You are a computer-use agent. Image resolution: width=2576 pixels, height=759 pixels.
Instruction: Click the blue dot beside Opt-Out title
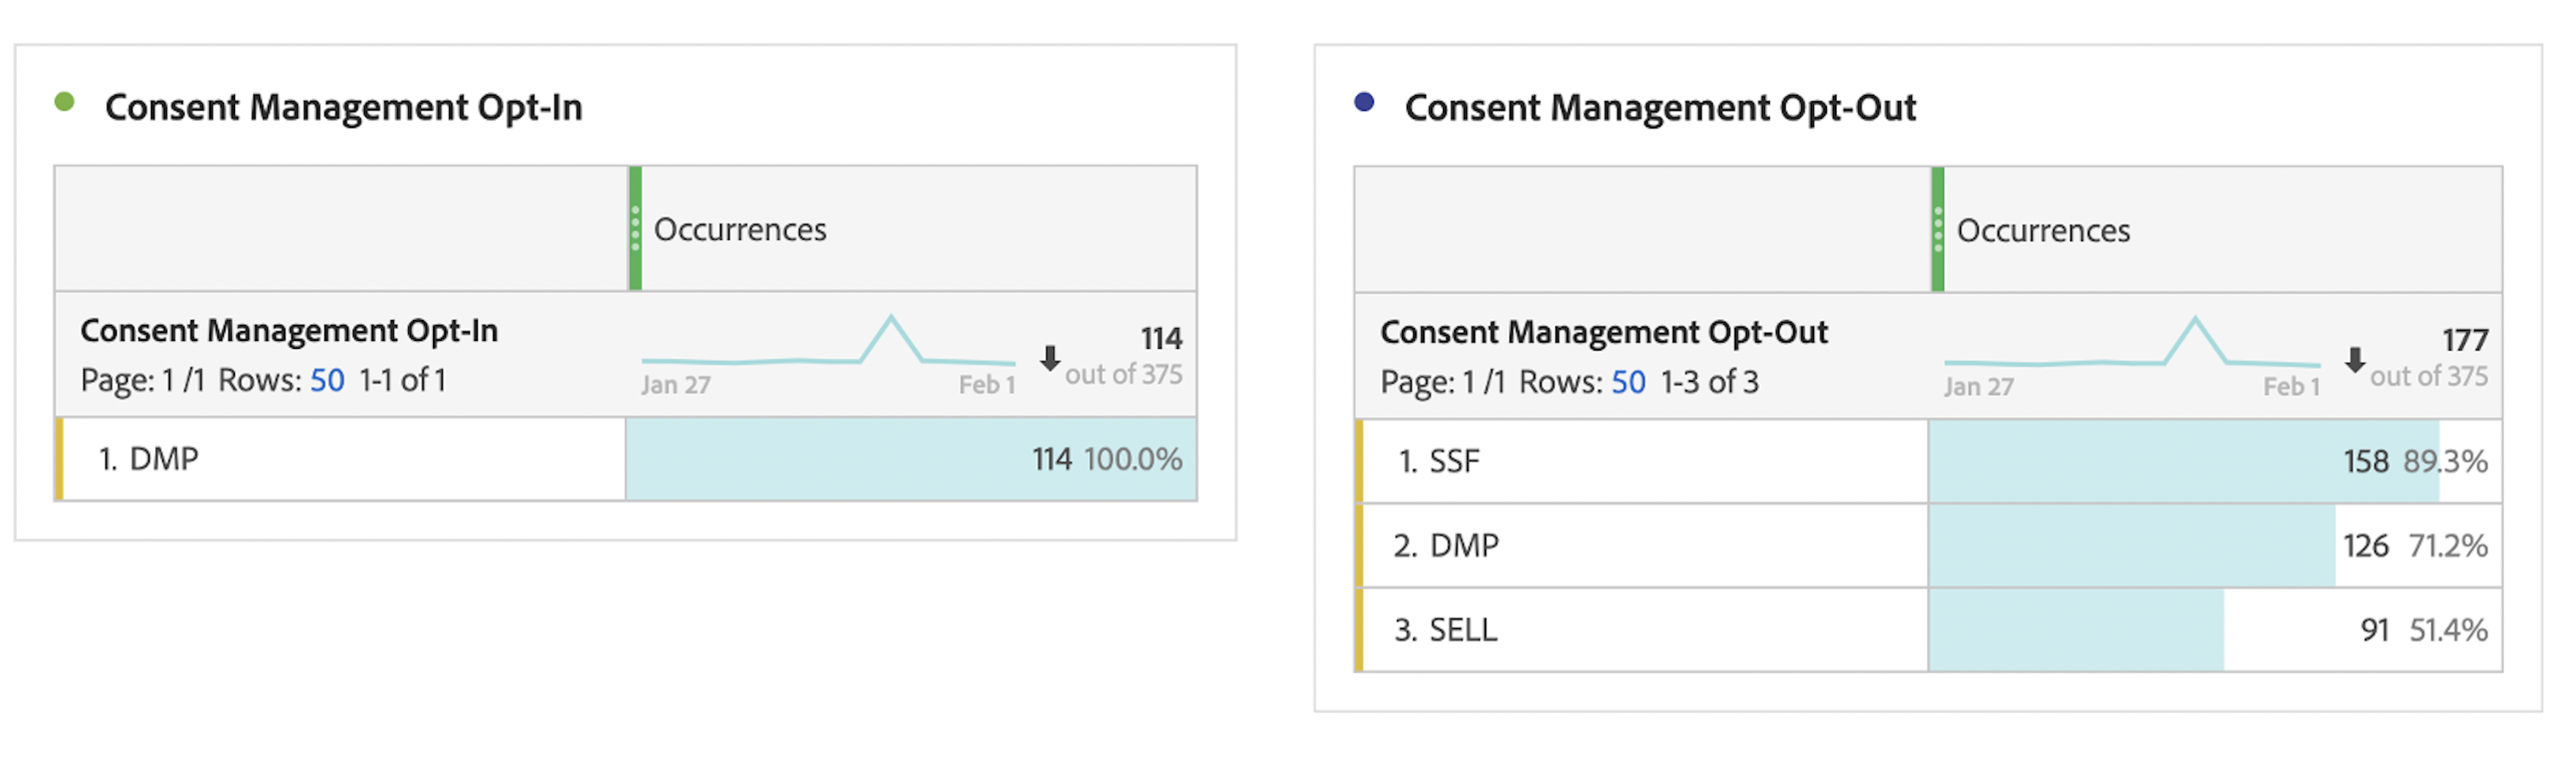[1364, 102]
